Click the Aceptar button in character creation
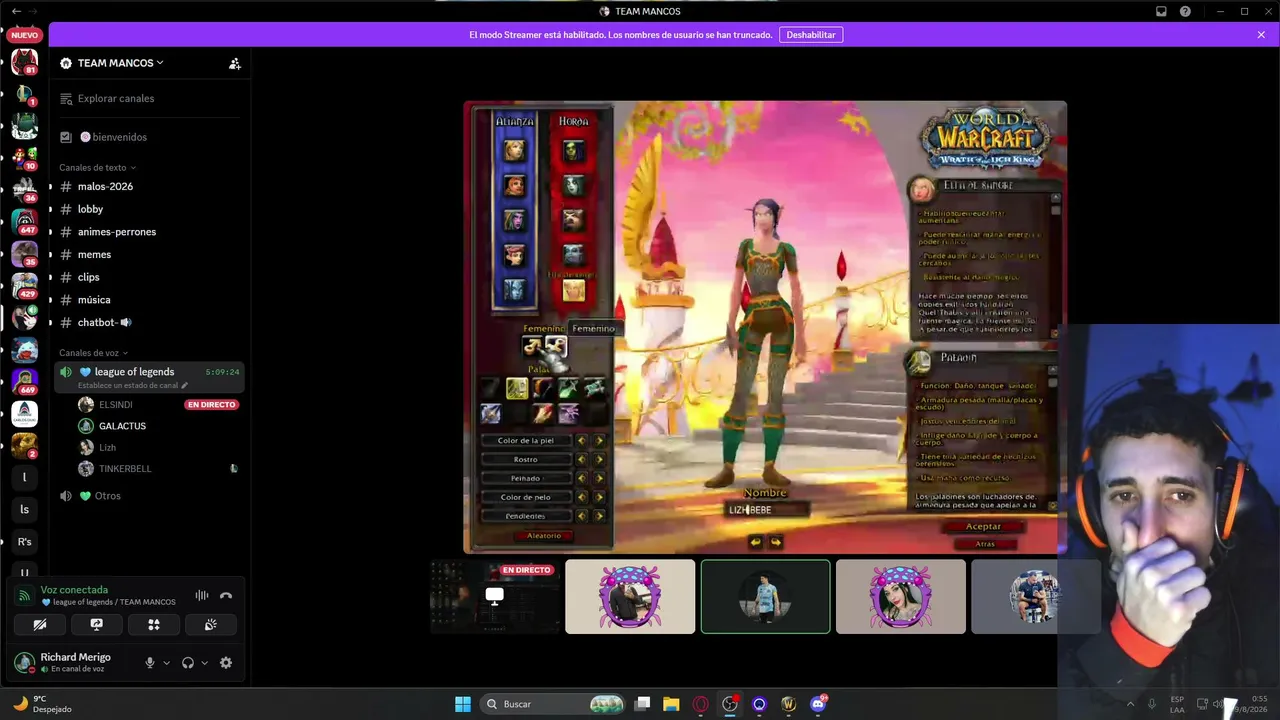 click(x=983, y=526)
